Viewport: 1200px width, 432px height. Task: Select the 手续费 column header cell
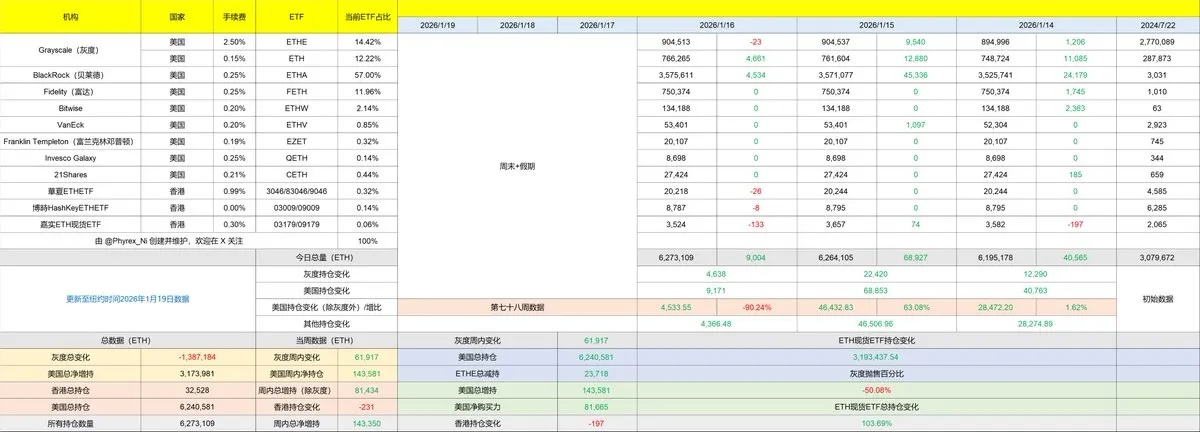231,18
